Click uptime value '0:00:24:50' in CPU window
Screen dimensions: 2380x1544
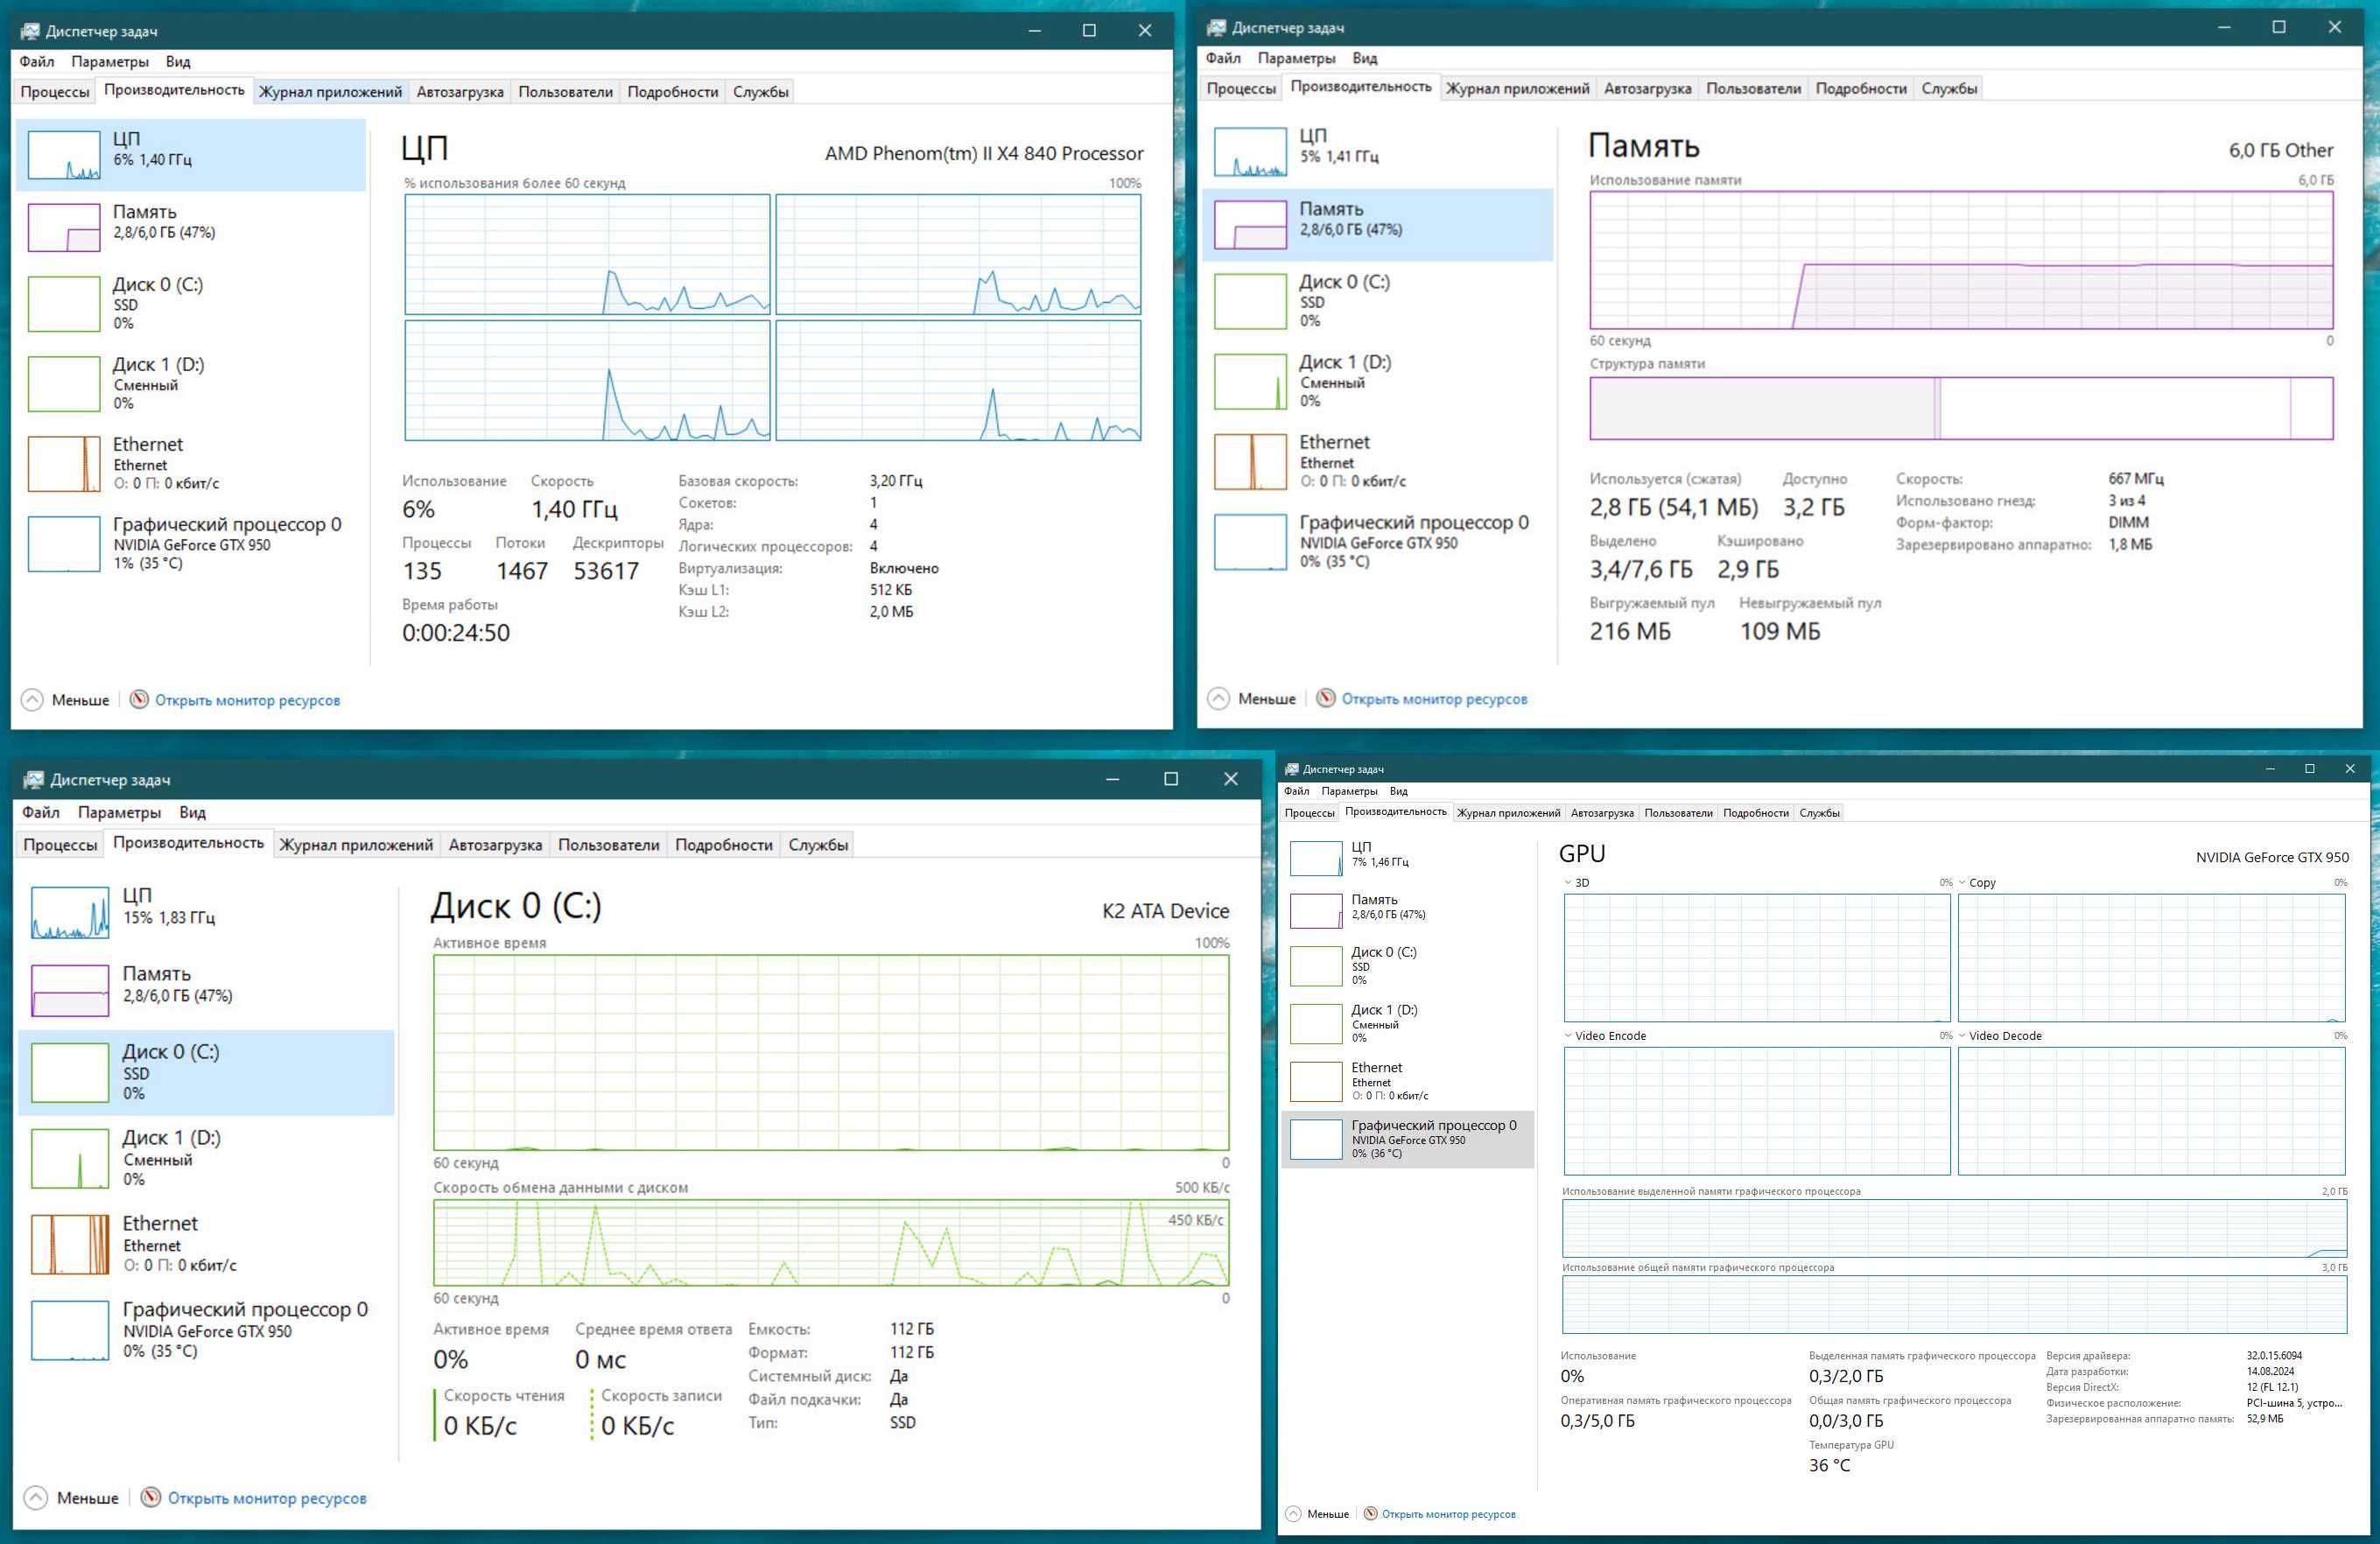click(456, 632)
